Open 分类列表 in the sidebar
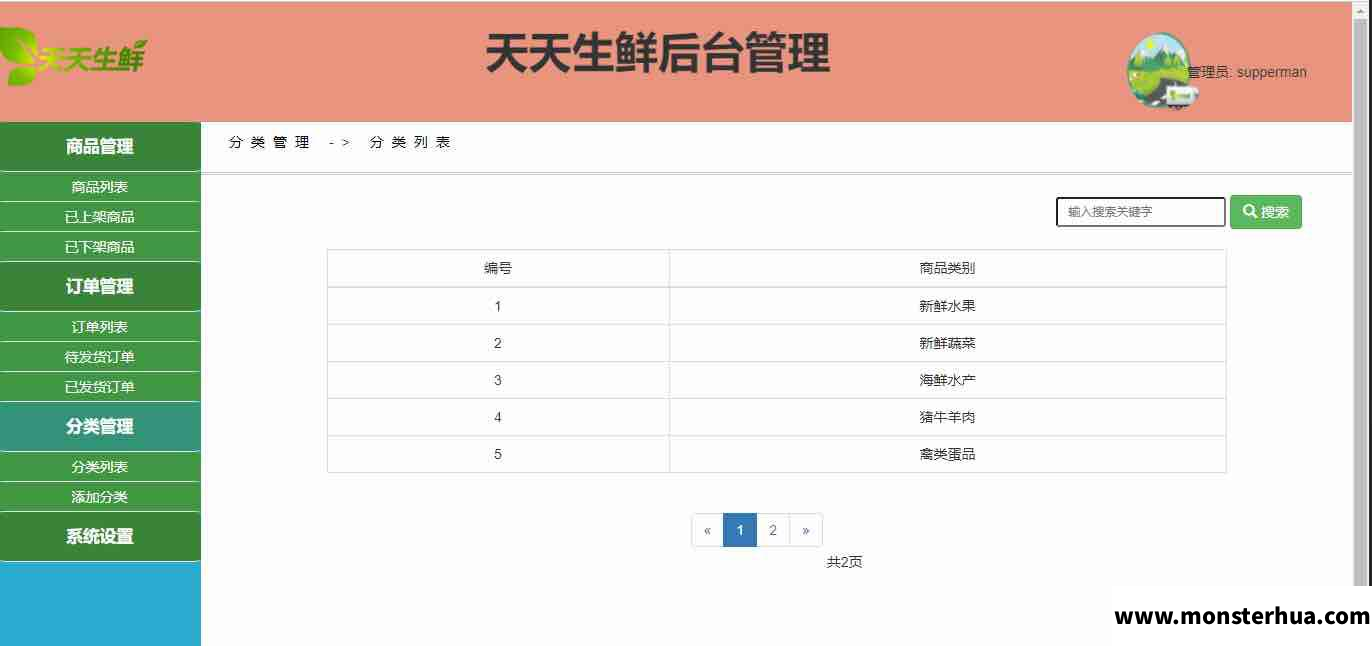The width and height of the screenshot is (1372, 646). [100, 467]
